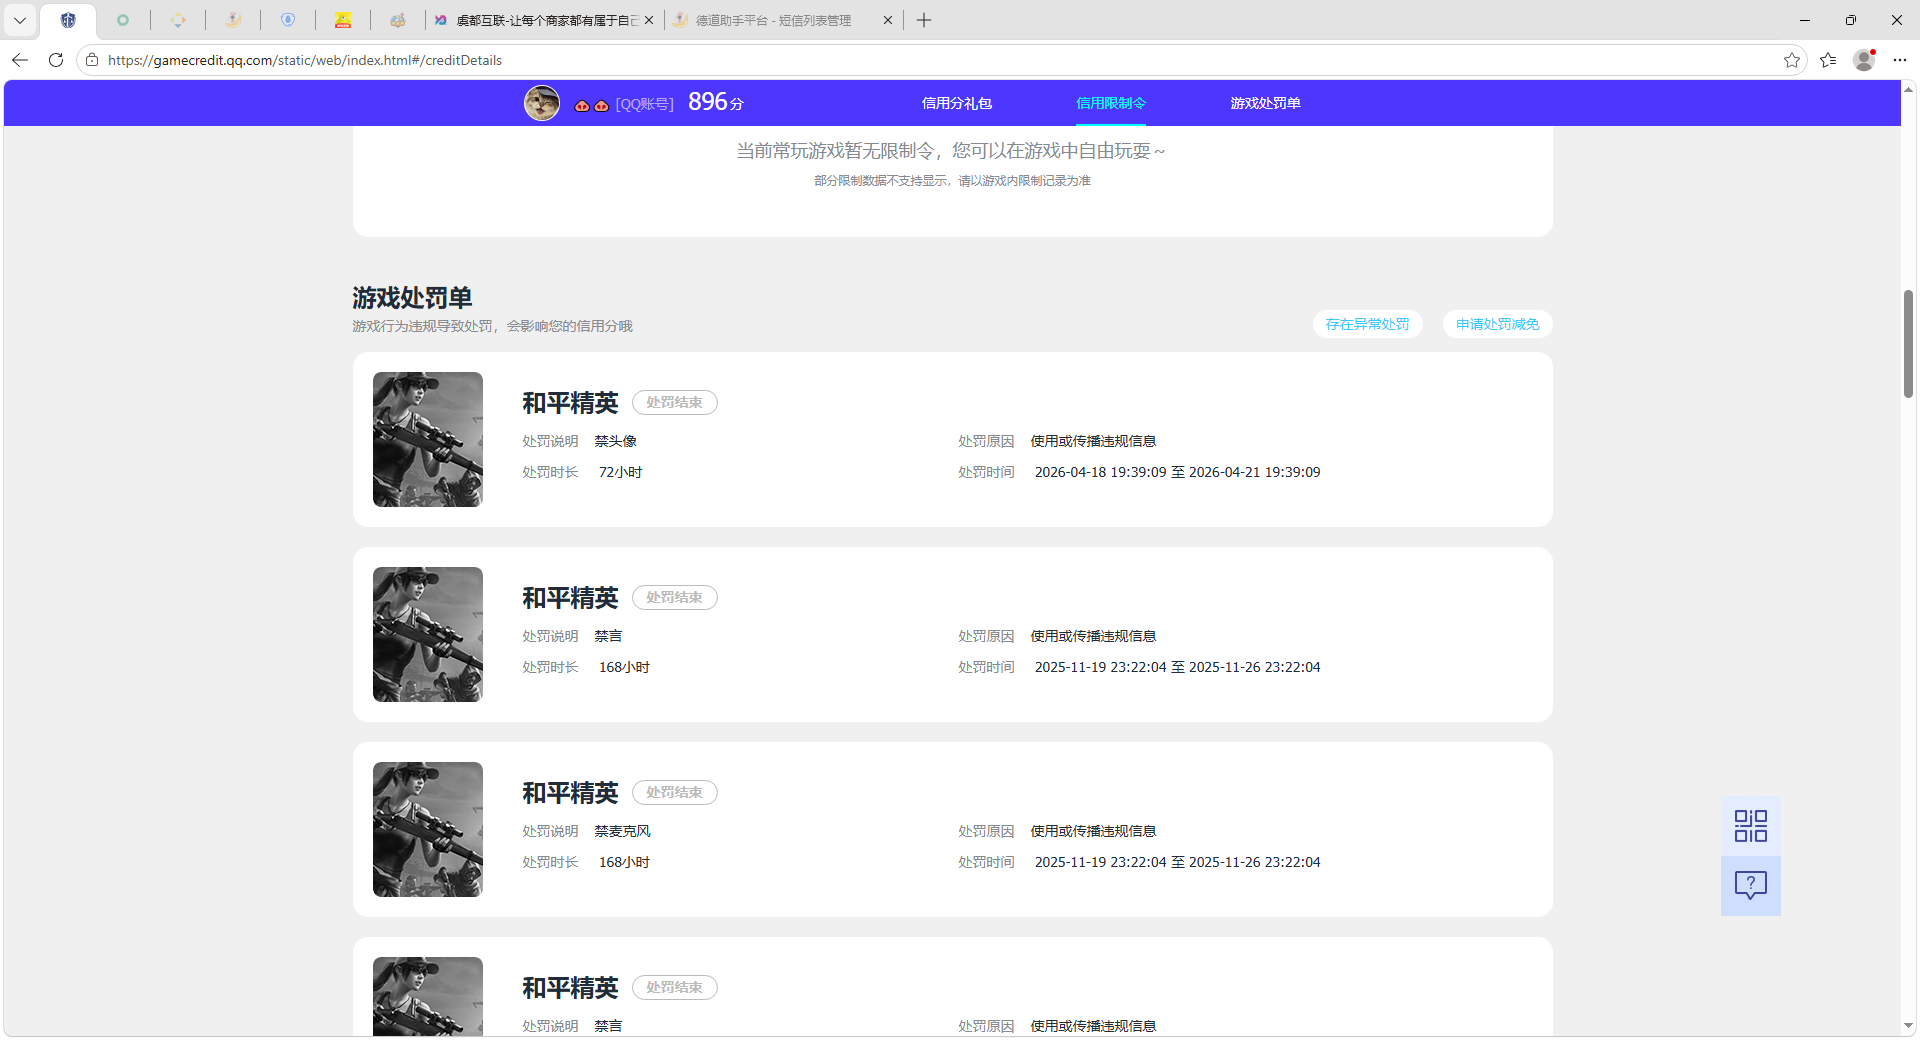The image size is (1920, 1040).
Task: Click the 部分限制数据不支持显示 notice text
Action: 952,181
